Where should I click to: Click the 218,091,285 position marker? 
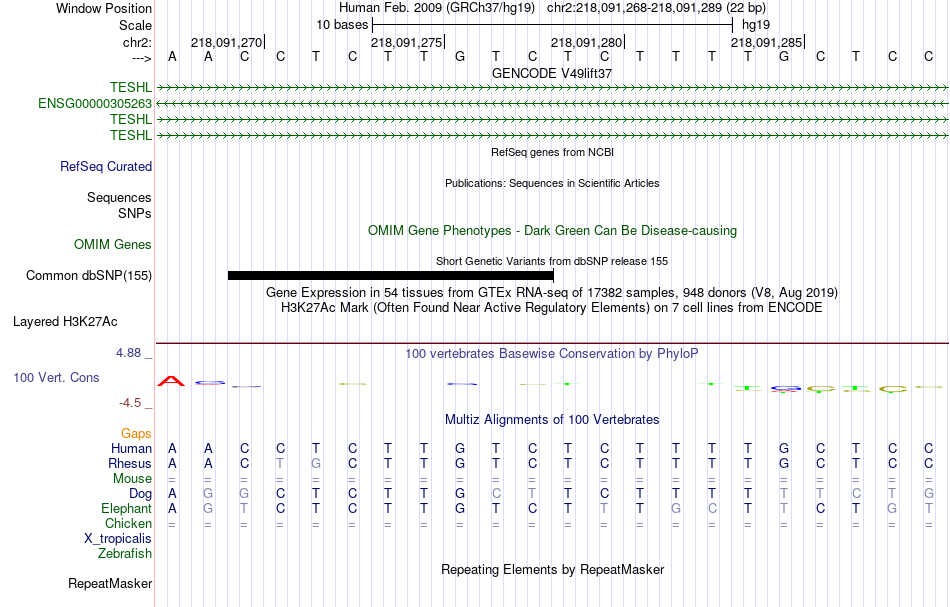click(767, 42)
